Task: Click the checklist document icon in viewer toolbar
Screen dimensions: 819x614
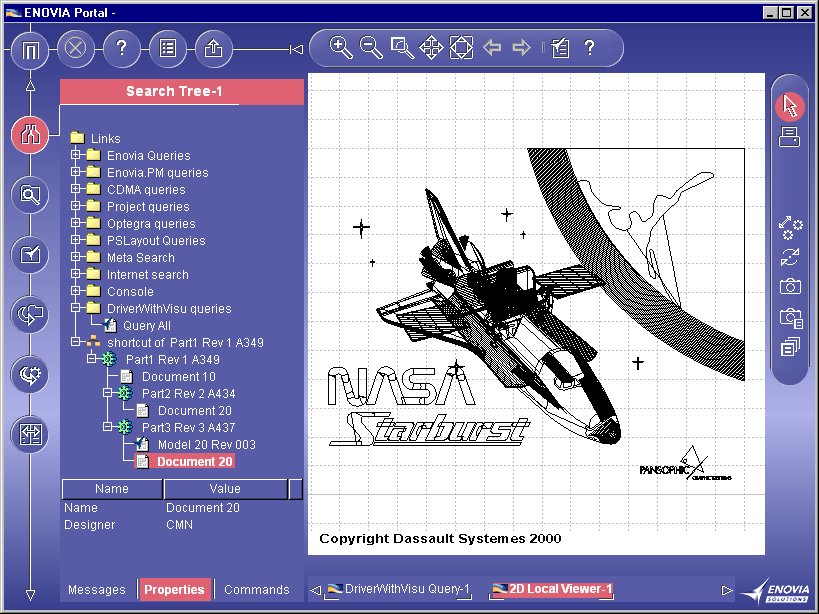Action: click(x=560, y=48)
